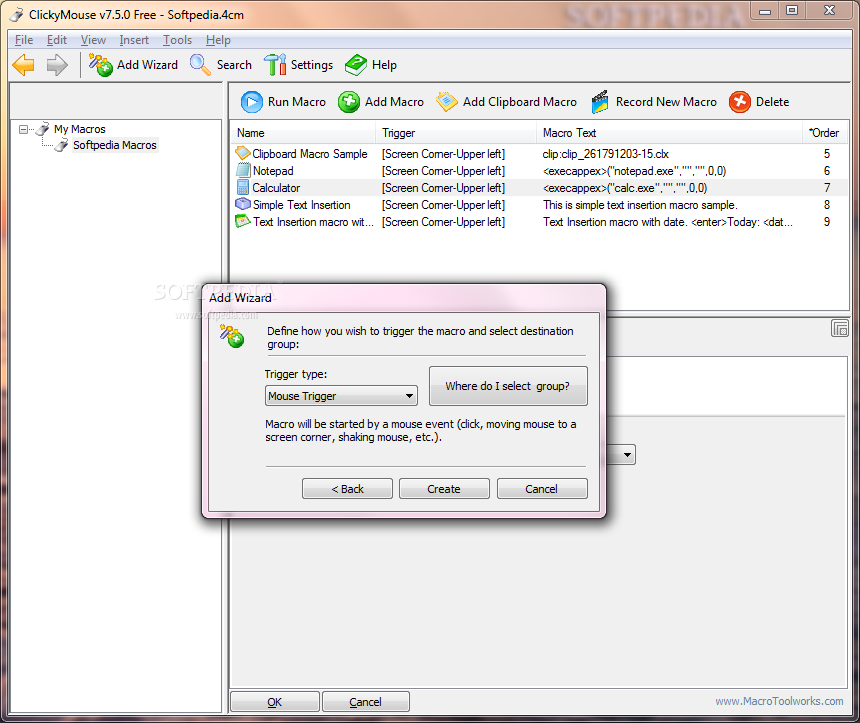This screenshot has width=860, height=723.
Task: Click the Where do I select group? button
Action: 508,386
